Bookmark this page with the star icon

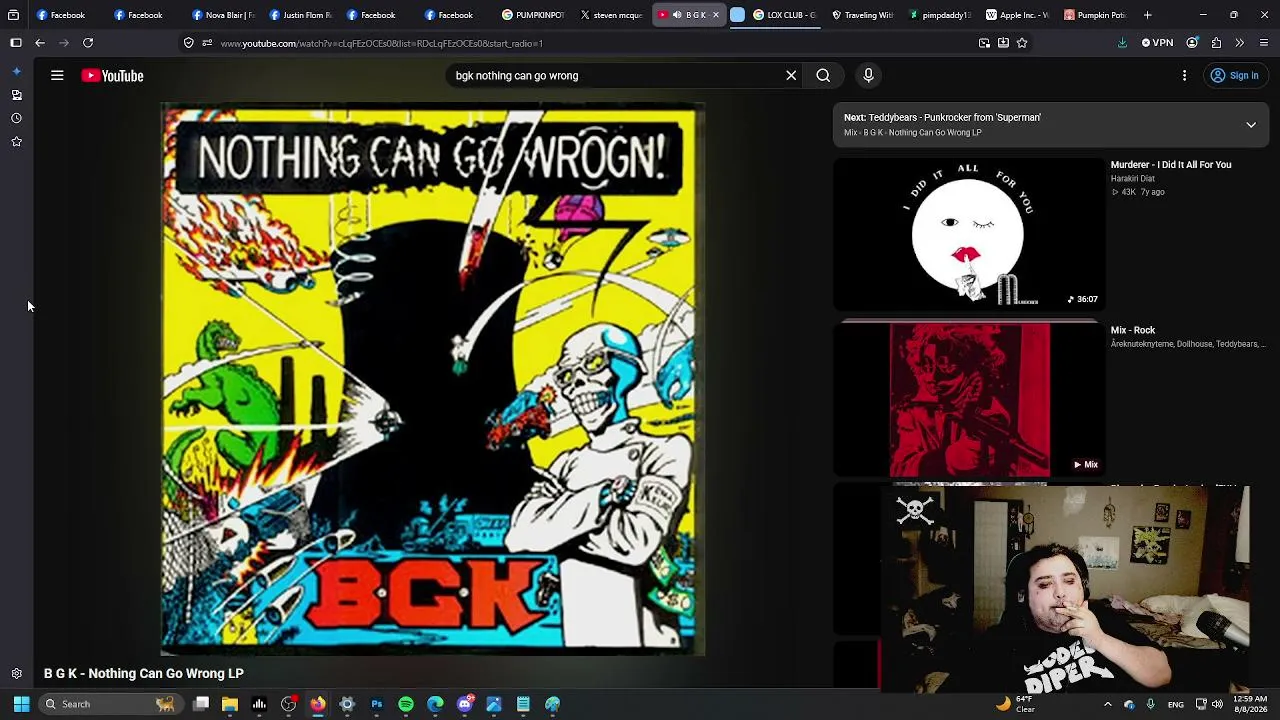(x=1022, y=43)
